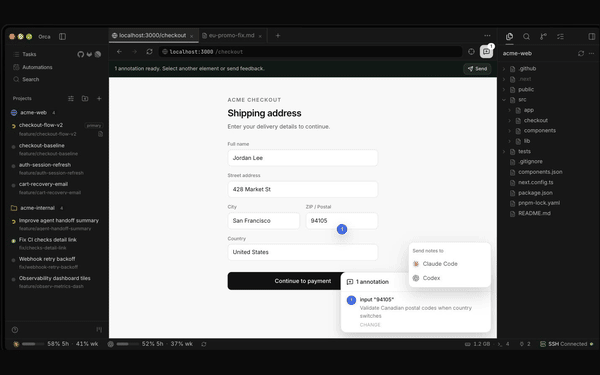The width and height of the screenshot is (600, 375).
Task: Open the annotations button with badge
Action: 486,52
